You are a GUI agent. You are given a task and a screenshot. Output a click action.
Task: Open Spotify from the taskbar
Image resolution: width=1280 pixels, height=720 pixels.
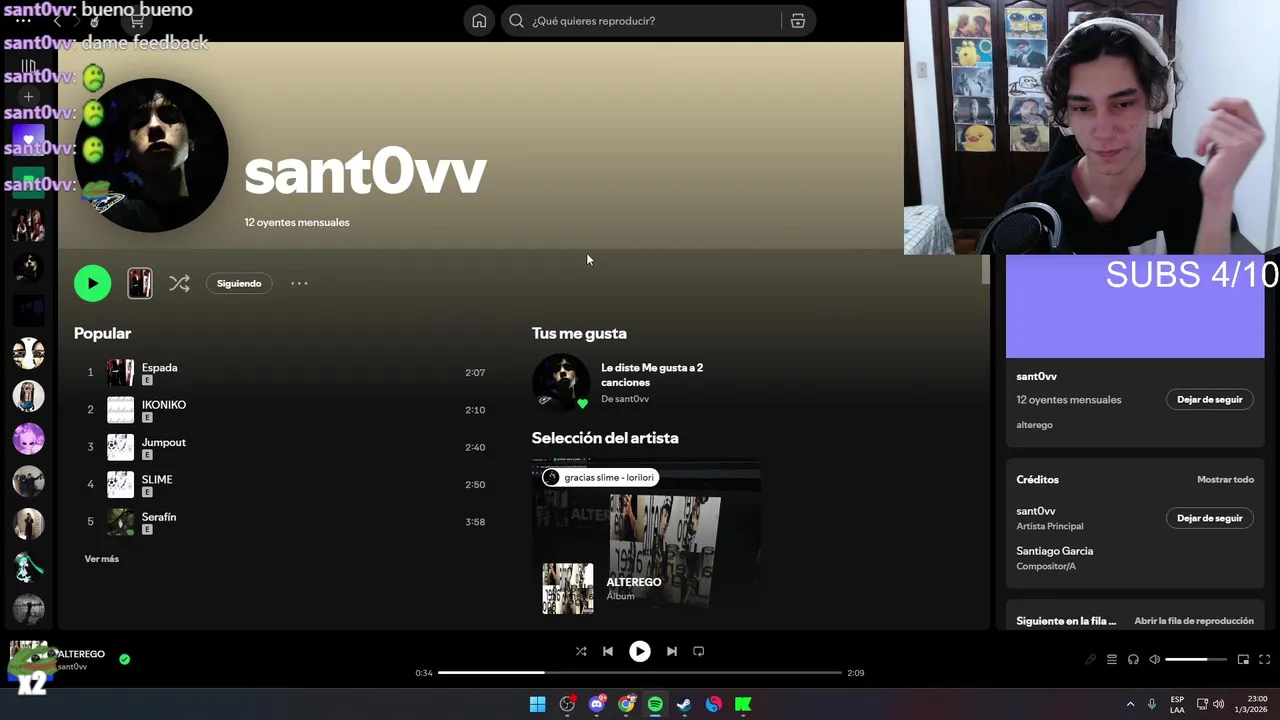(655, 704)
